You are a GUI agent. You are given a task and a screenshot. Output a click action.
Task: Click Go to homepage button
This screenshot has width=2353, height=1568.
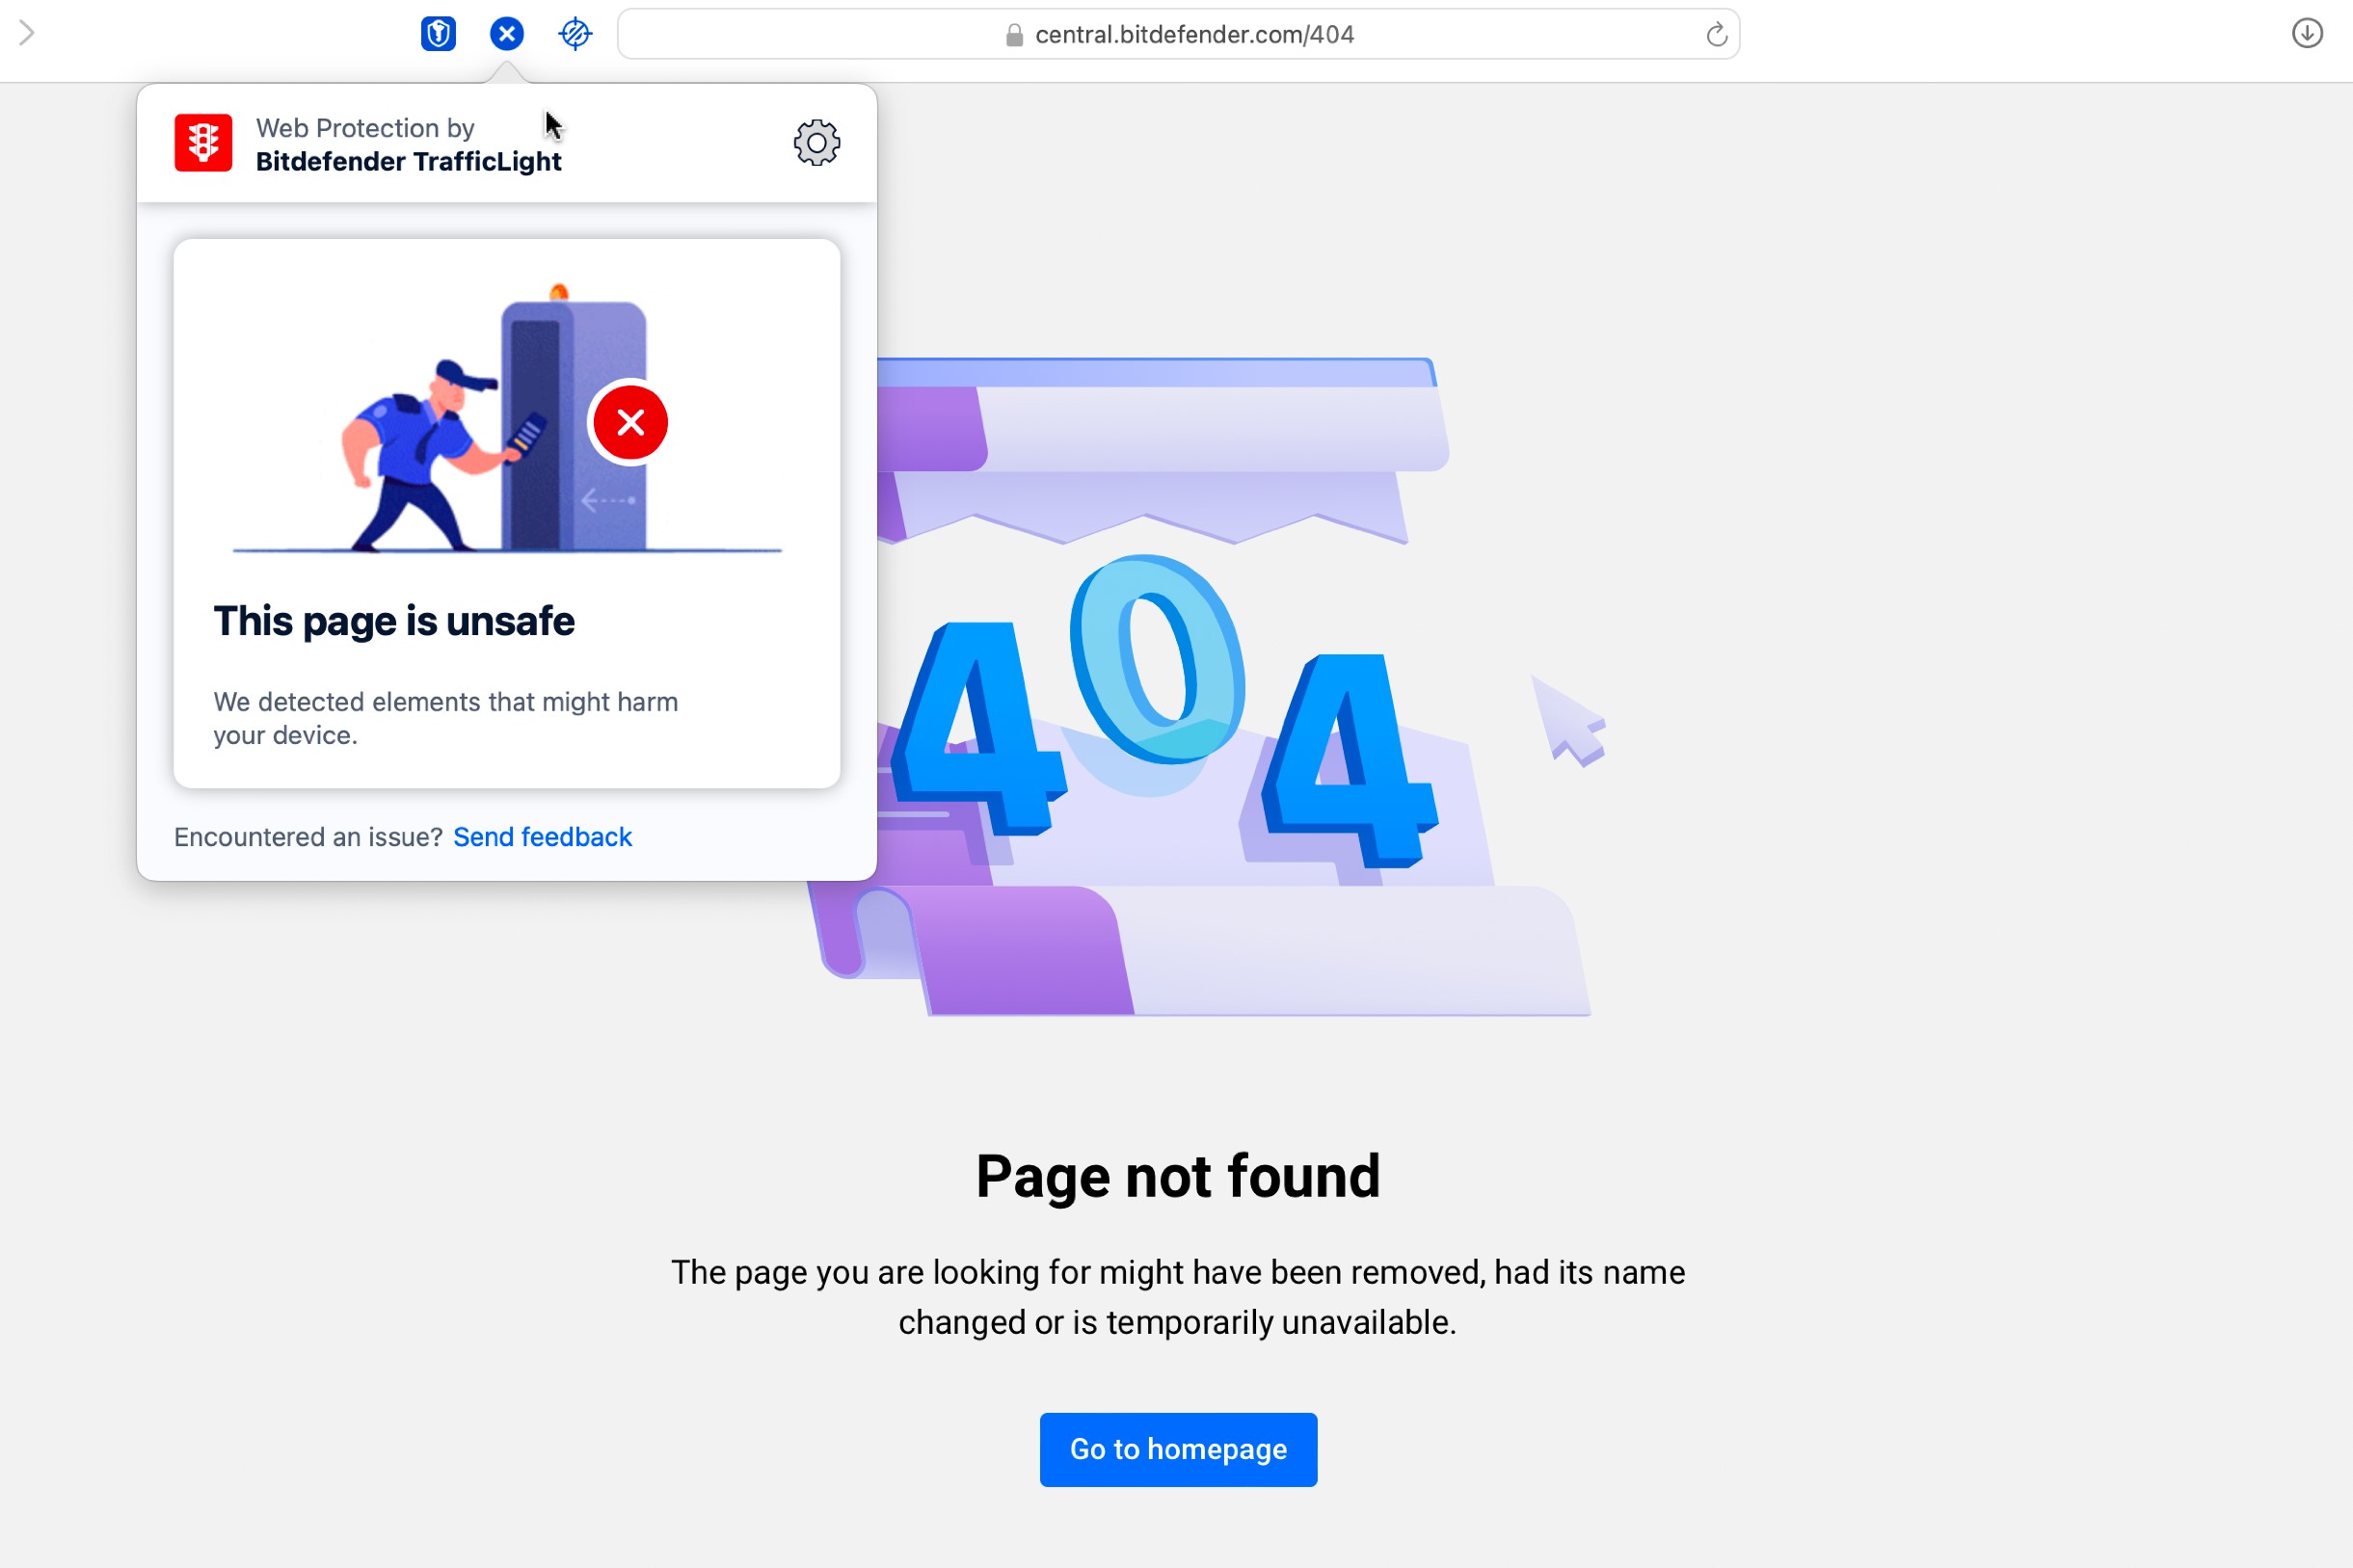1177,1449
